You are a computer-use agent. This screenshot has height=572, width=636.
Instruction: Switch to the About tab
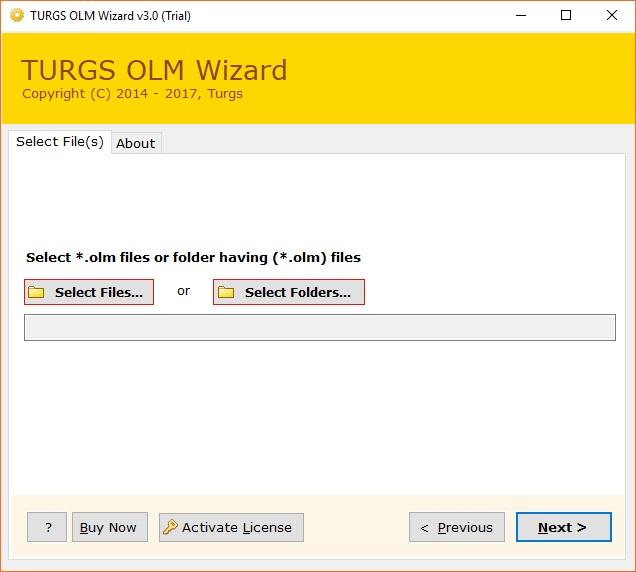pos(135,143)
